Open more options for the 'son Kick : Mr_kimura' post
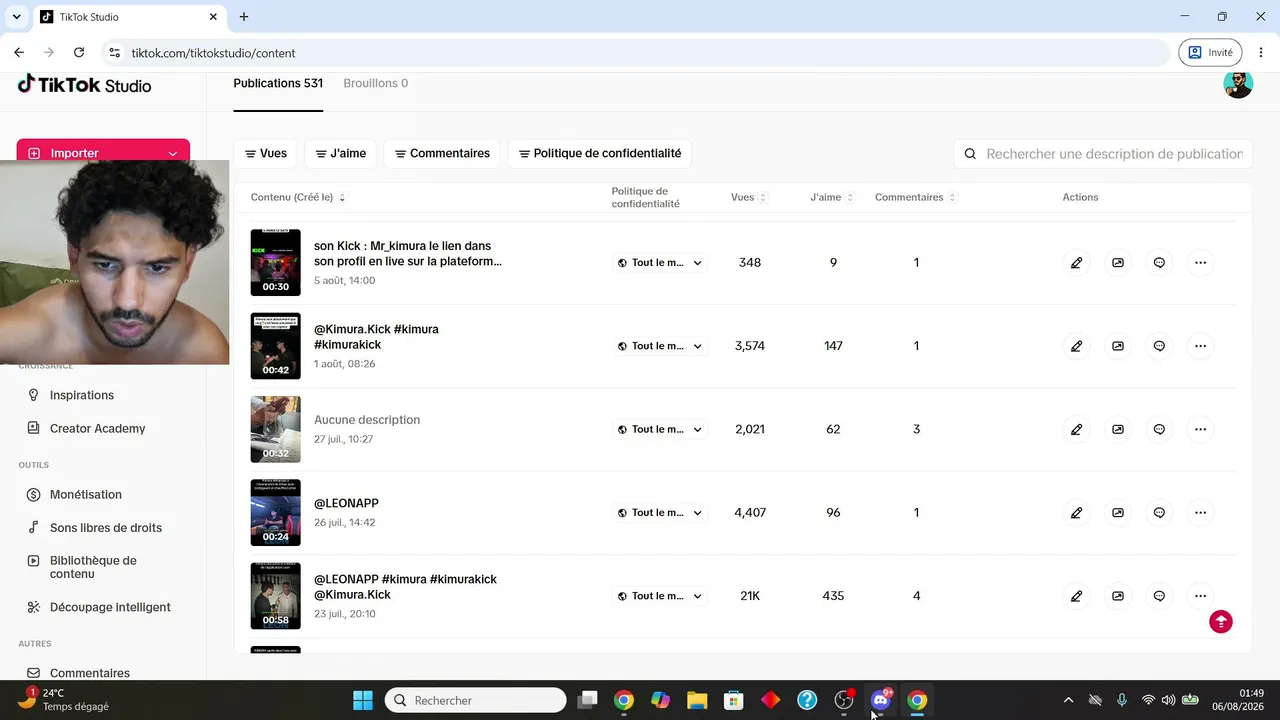Screen dimensions: 1280x720 tap(1201, 263)
